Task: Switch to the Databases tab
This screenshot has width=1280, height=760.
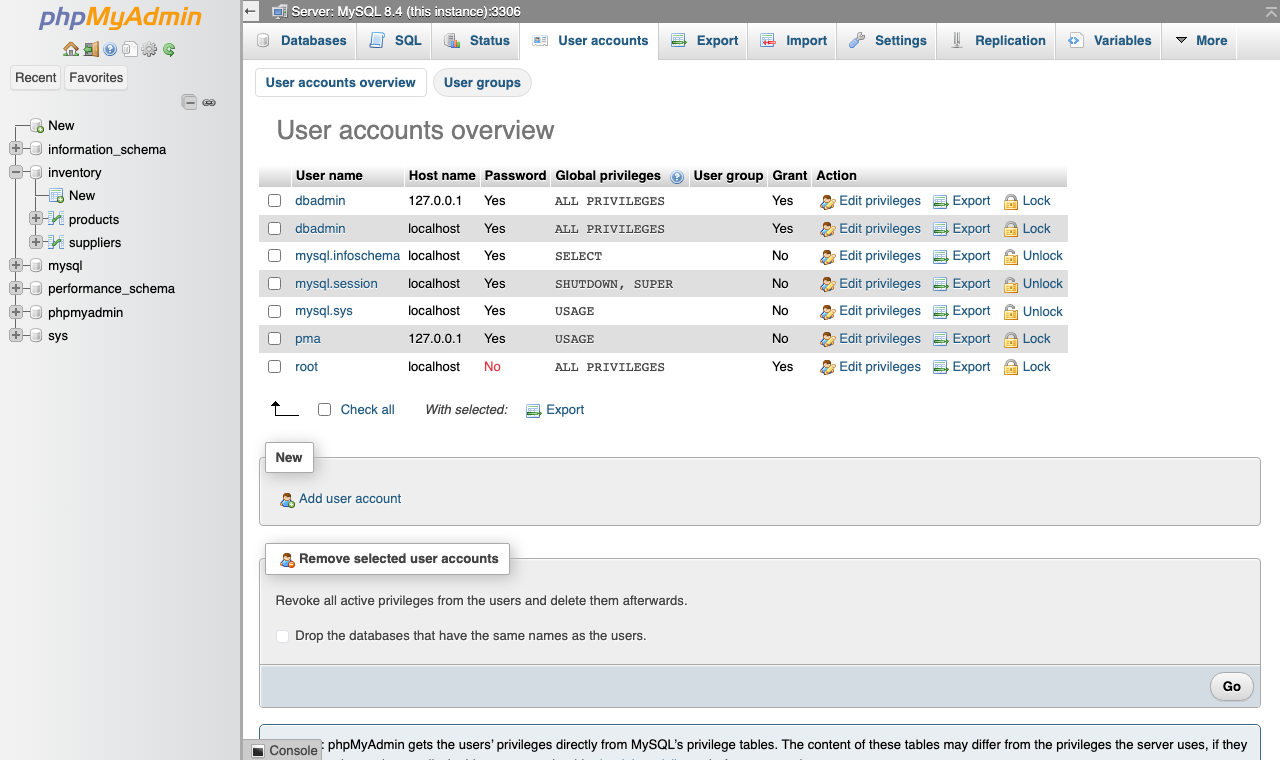Action: (301, 41)
